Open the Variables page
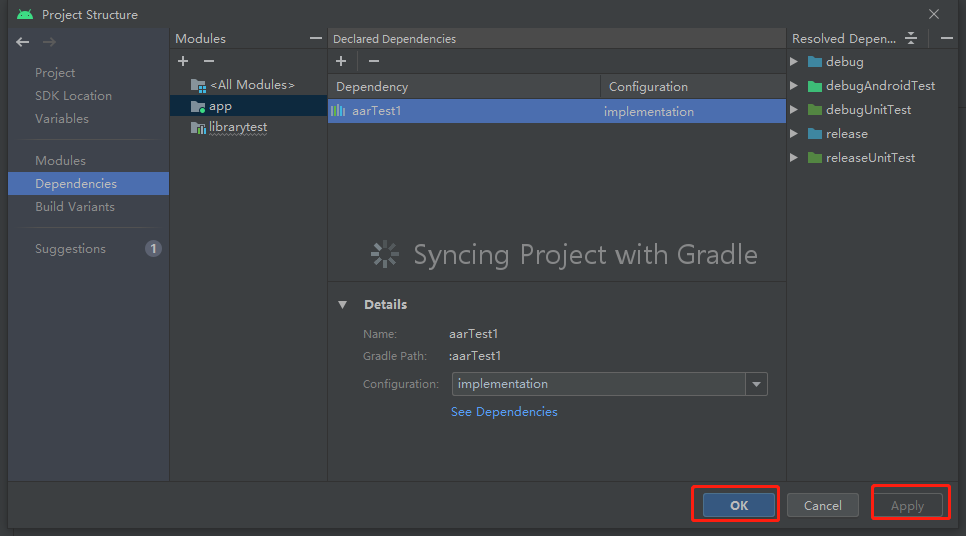The height and width of the screenshot is (536, 966). coord(62,118)
